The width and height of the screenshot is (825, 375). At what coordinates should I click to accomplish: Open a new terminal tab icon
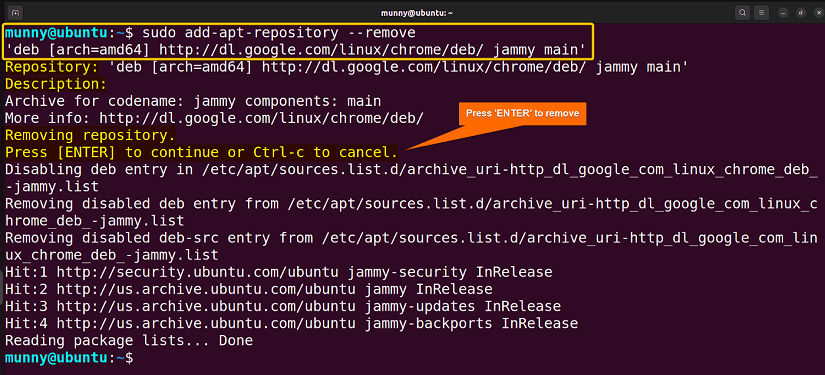(16, 12)
